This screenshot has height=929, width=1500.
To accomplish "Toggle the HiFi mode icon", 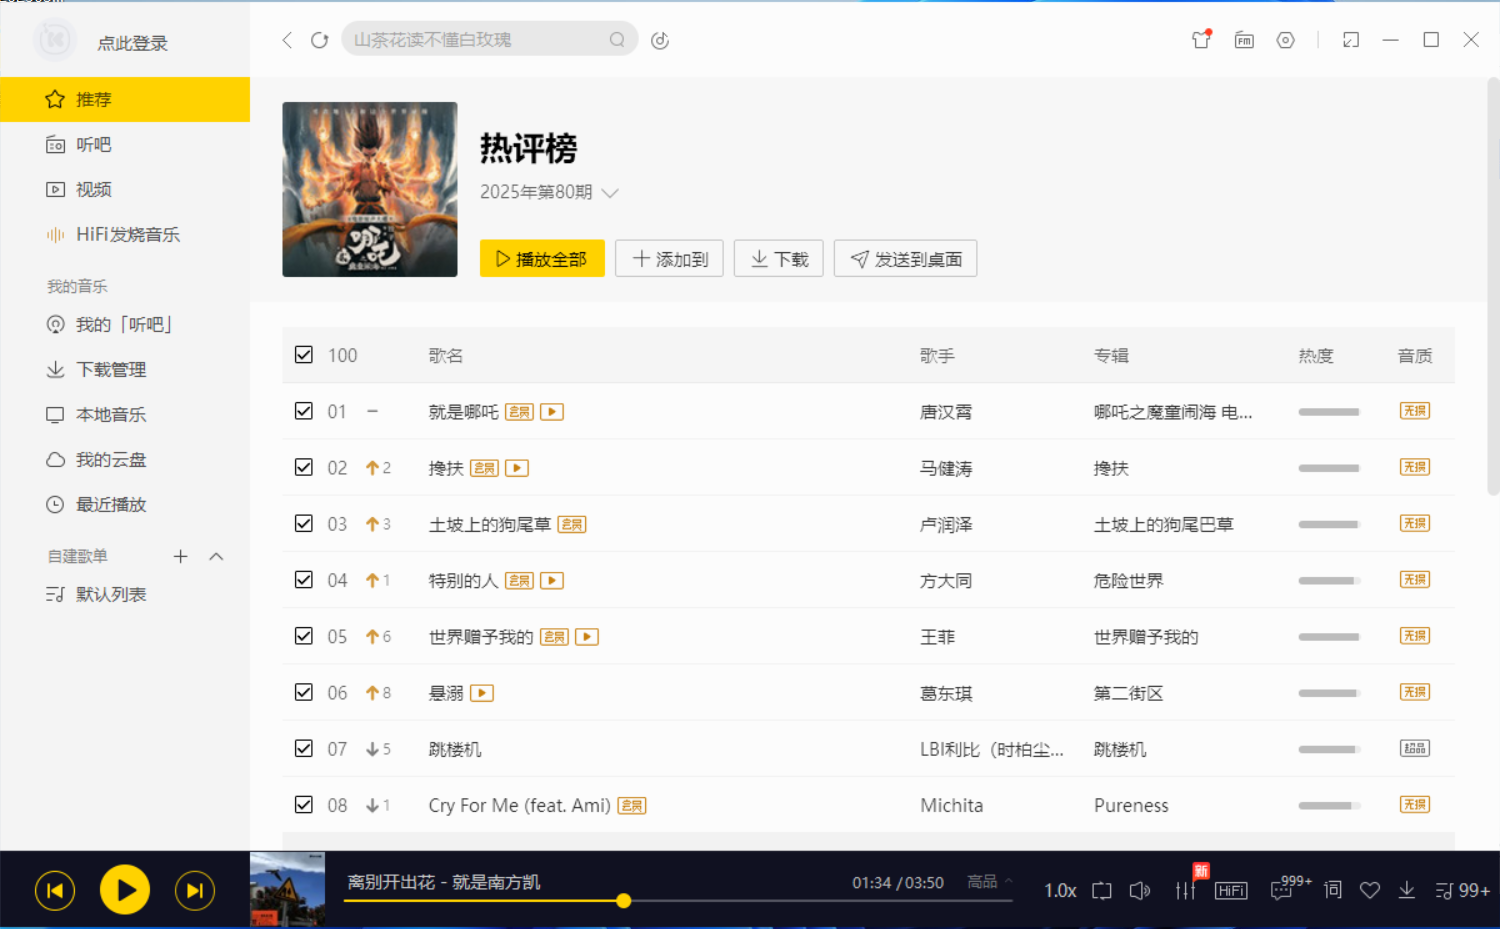I will click(1231, 891).
